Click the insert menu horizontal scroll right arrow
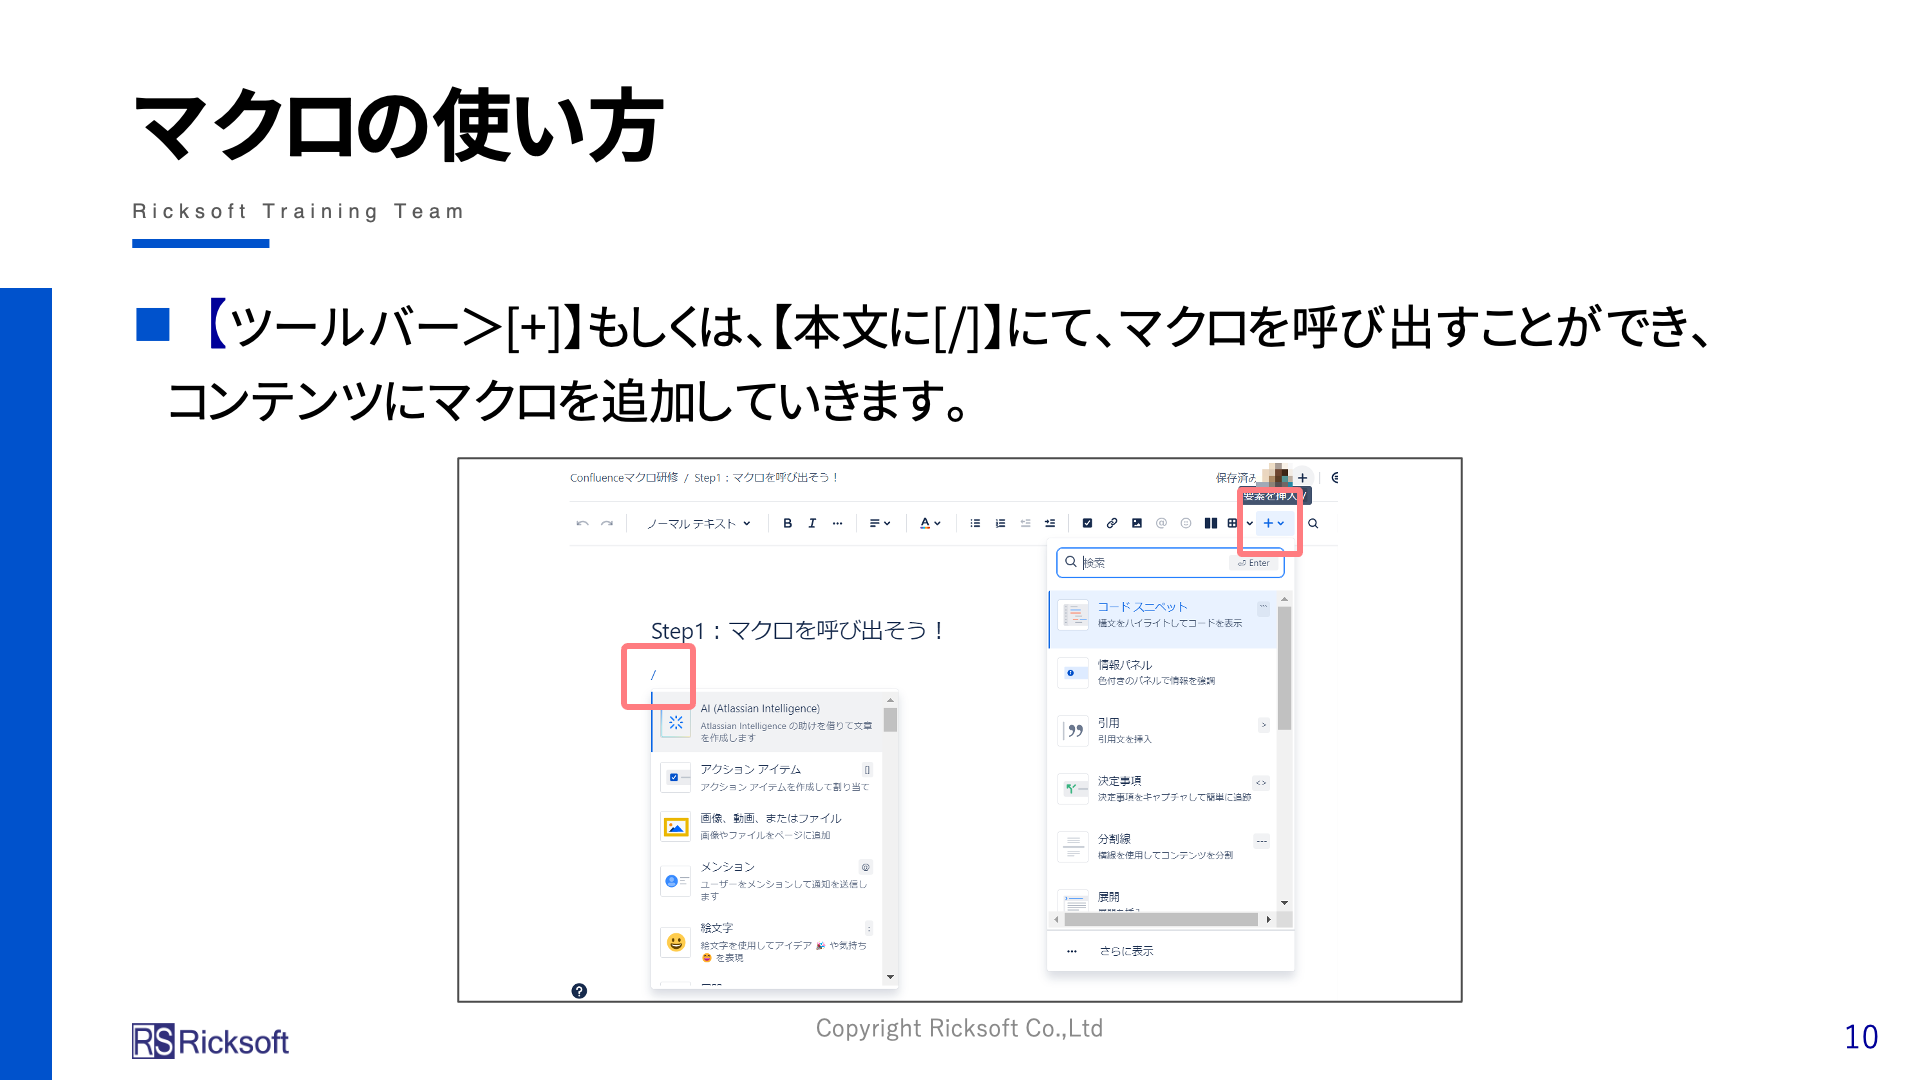Image resolution: width=1920 pixels, height=1080 pixels. (1269, 920)
